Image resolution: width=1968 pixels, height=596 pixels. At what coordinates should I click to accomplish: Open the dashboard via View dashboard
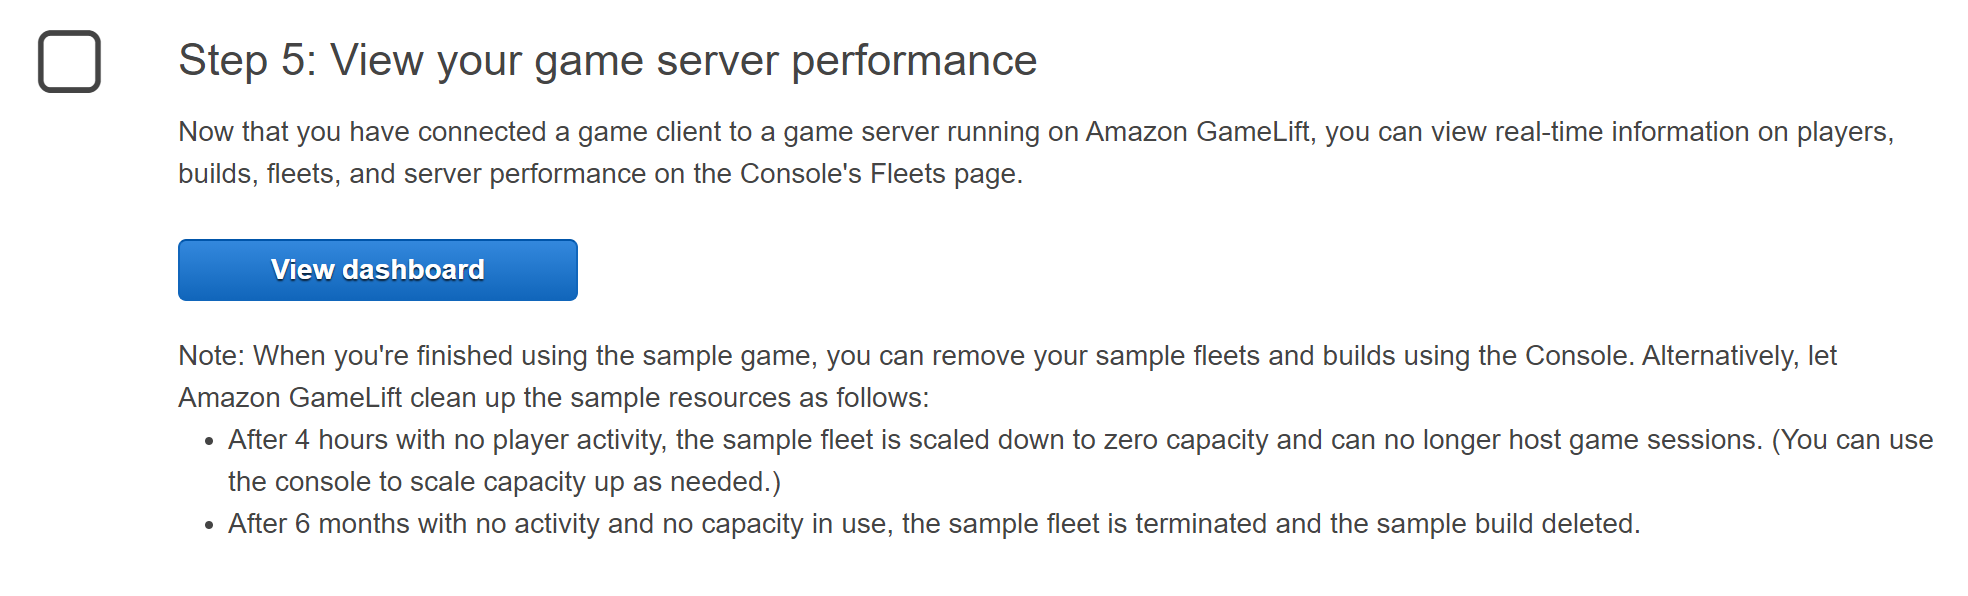pos(377,269)
